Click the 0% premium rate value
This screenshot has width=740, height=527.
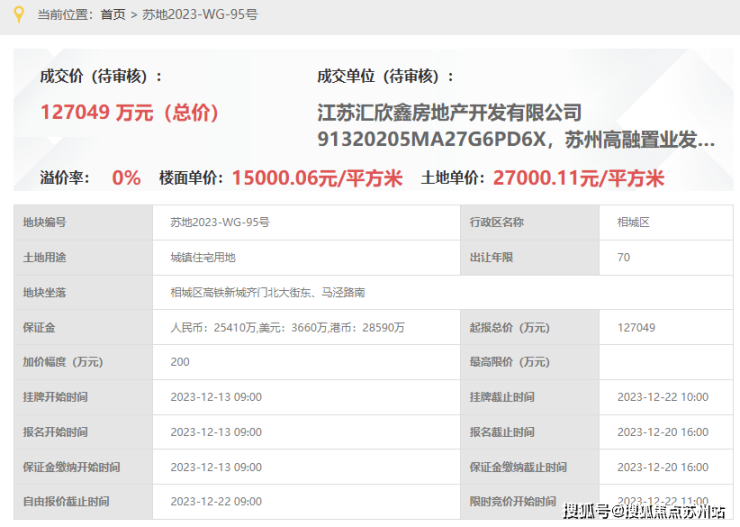tap(126, 178)
